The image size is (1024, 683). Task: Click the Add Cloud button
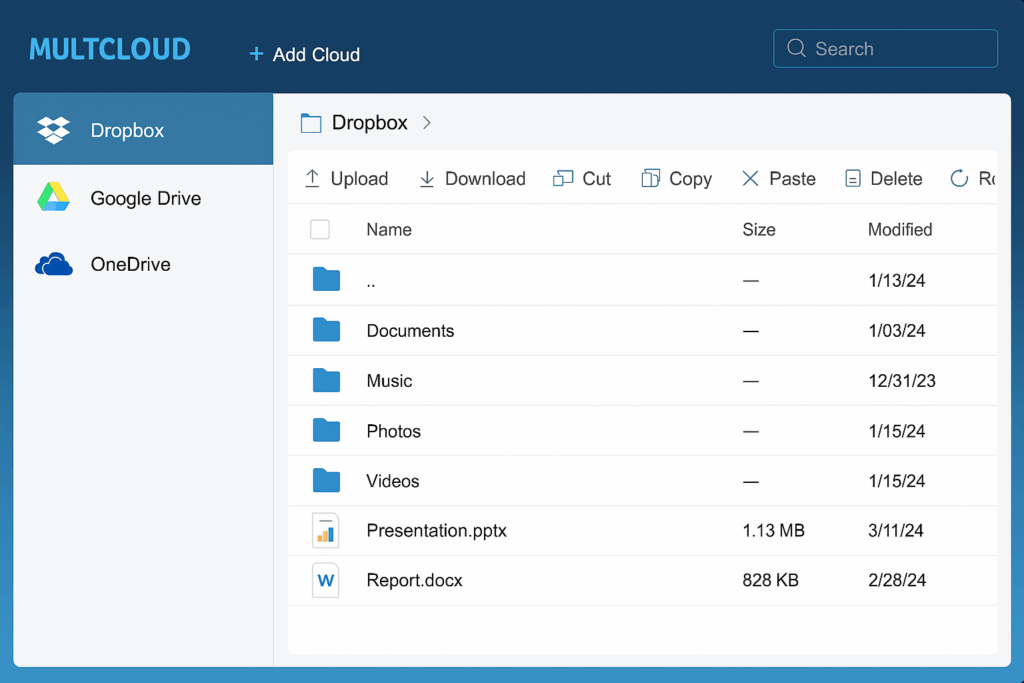click(303, 55)
